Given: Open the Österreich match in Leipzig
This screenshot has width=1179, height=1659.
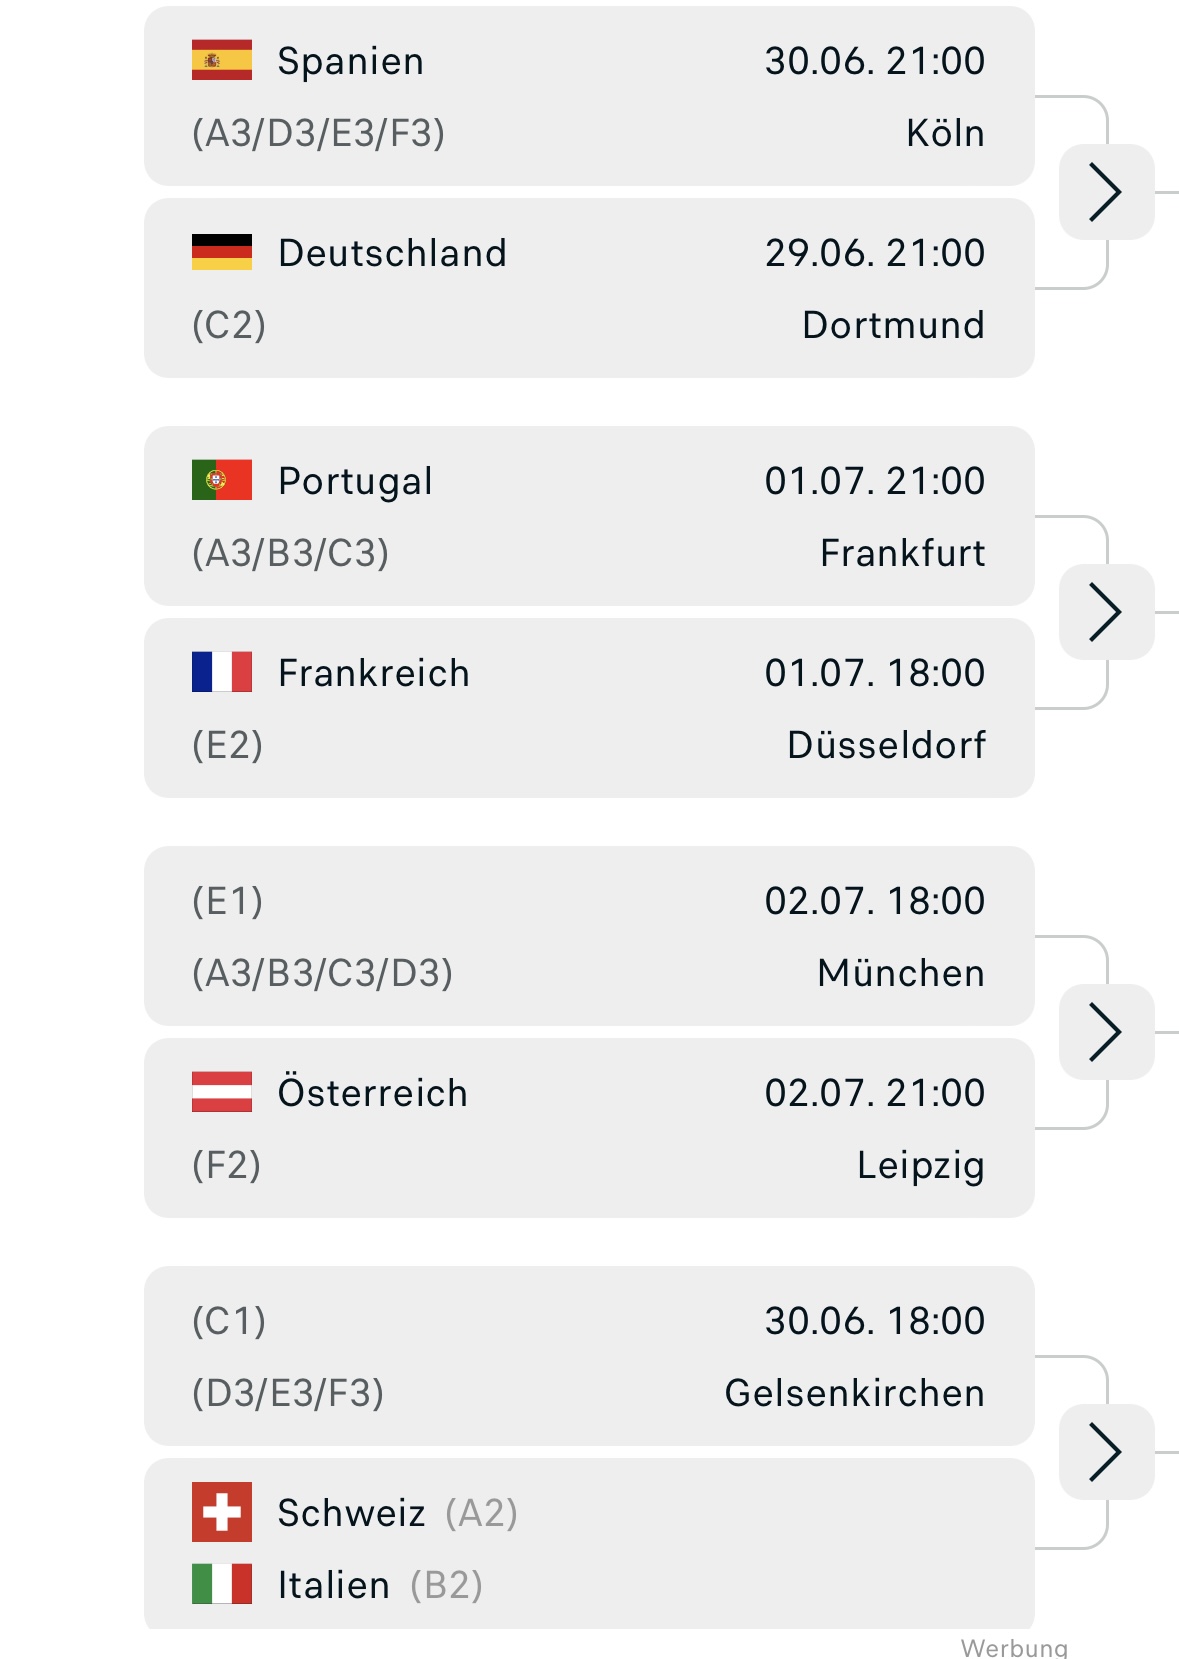Looking at the screenshot, I should coord(589,1128).
